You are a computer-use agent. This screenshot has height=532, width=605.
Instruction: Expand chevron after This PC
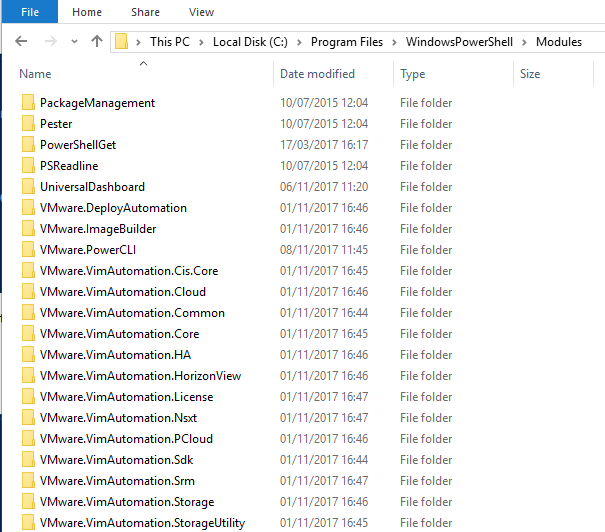tap(201, 42)
